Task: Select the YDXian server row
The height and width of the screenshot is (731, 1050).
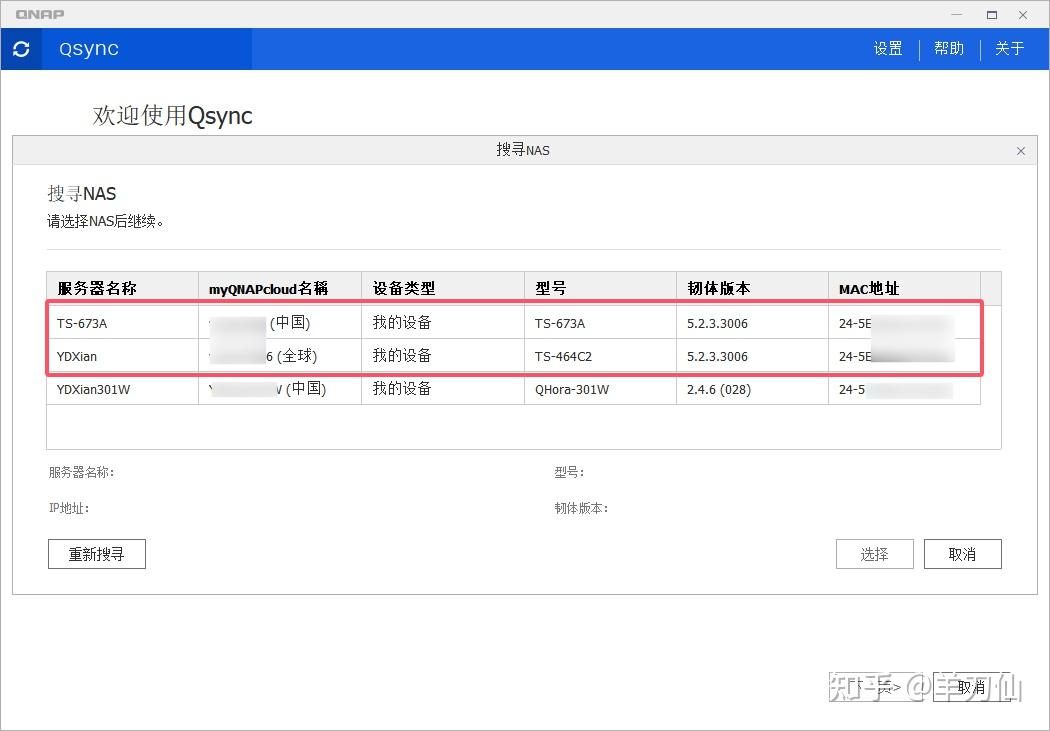Action: pos(122,356)
